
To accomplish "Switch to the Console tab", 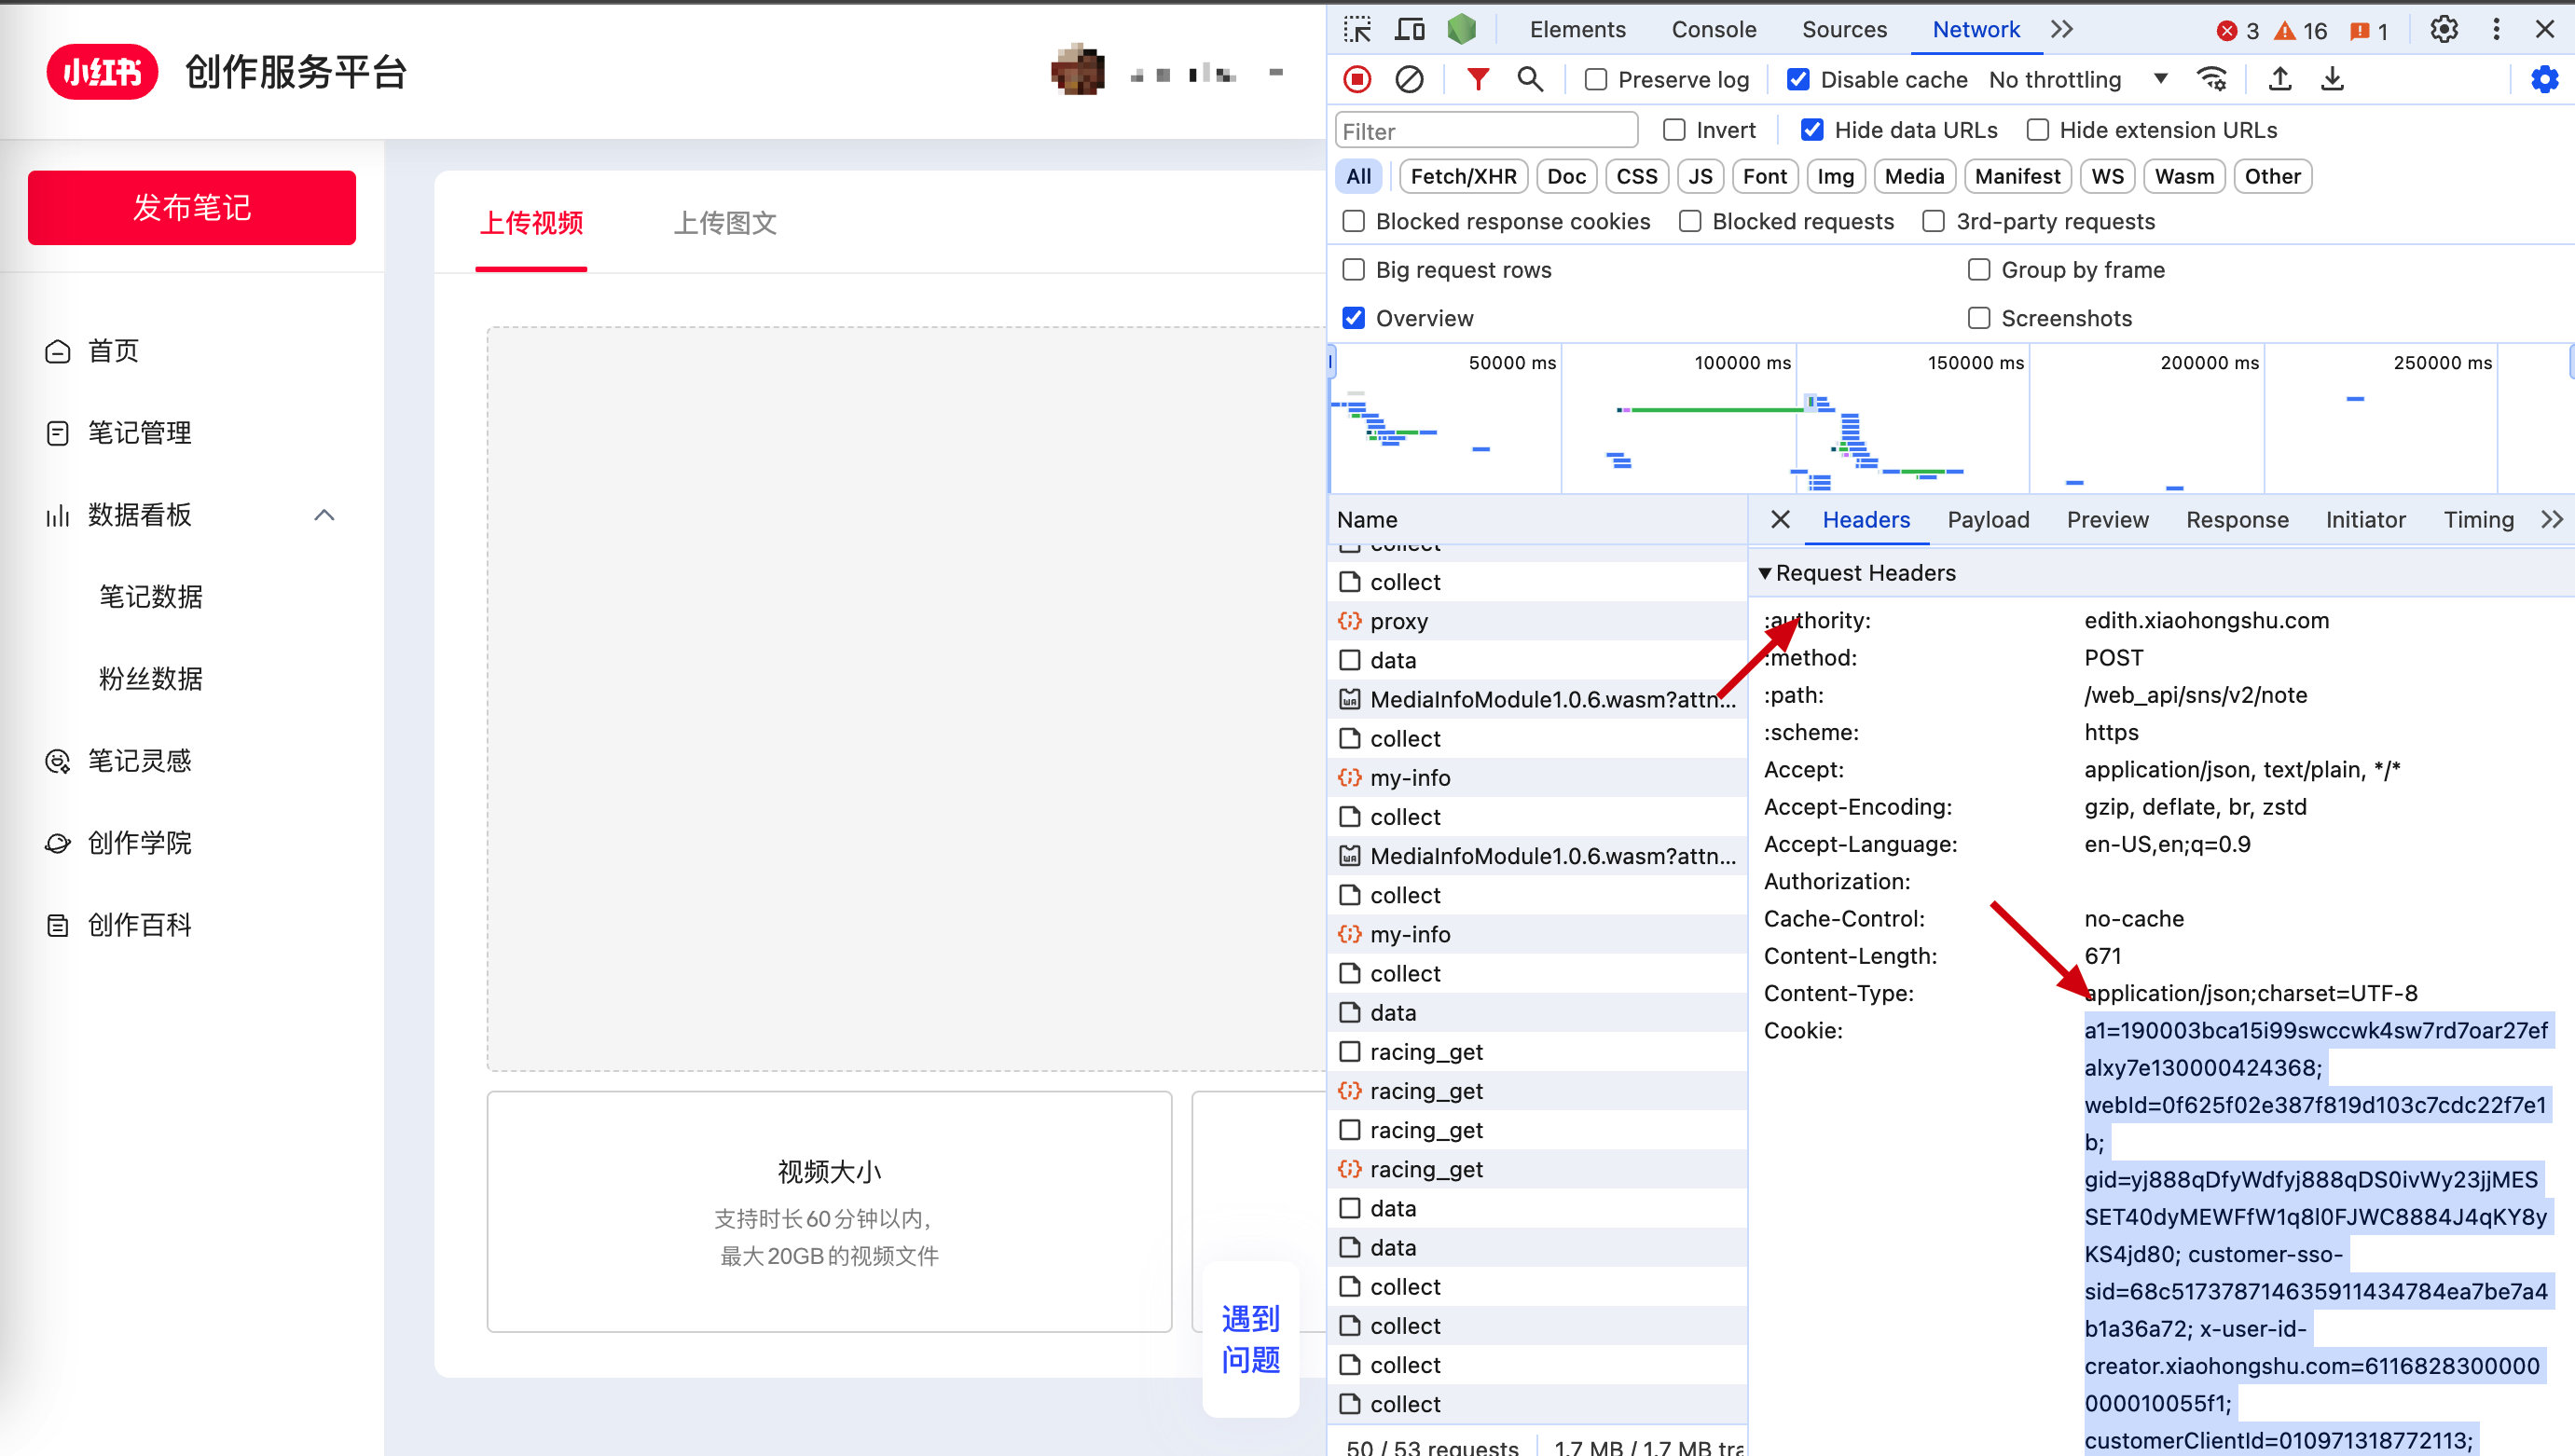I will click(x=1713, y=30).
